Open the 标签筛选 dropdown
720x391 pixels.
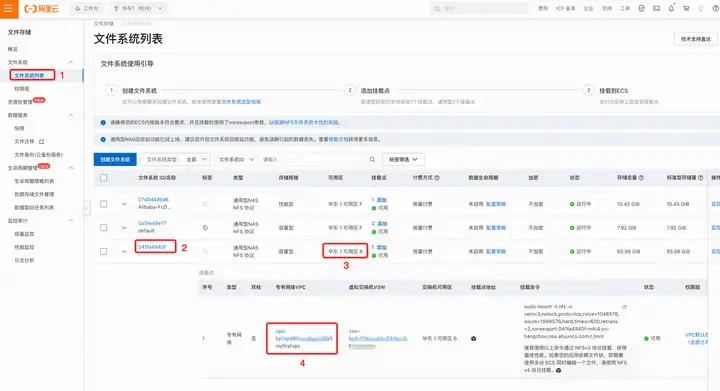point(403,159)
